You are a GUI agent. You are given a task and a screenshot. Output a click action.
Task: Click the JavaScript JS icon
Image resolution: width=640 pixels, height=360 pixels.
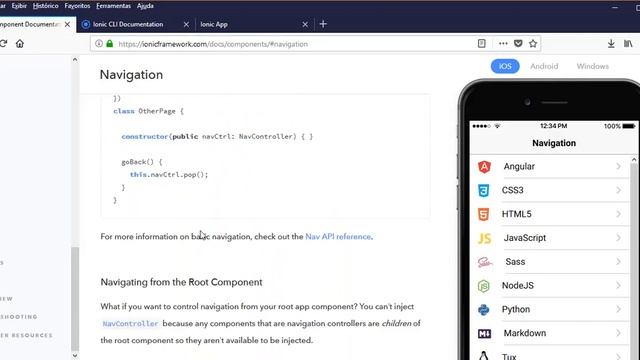pos(484,238)
